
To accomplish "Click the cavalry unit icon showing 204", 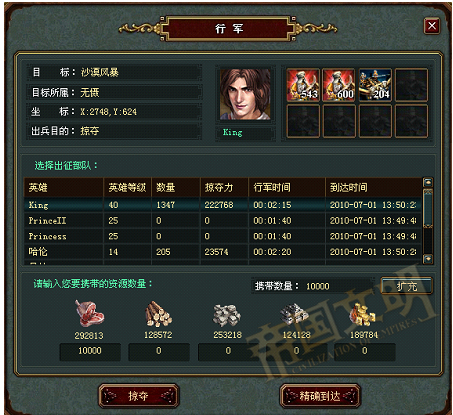I will tap(375, 85).
